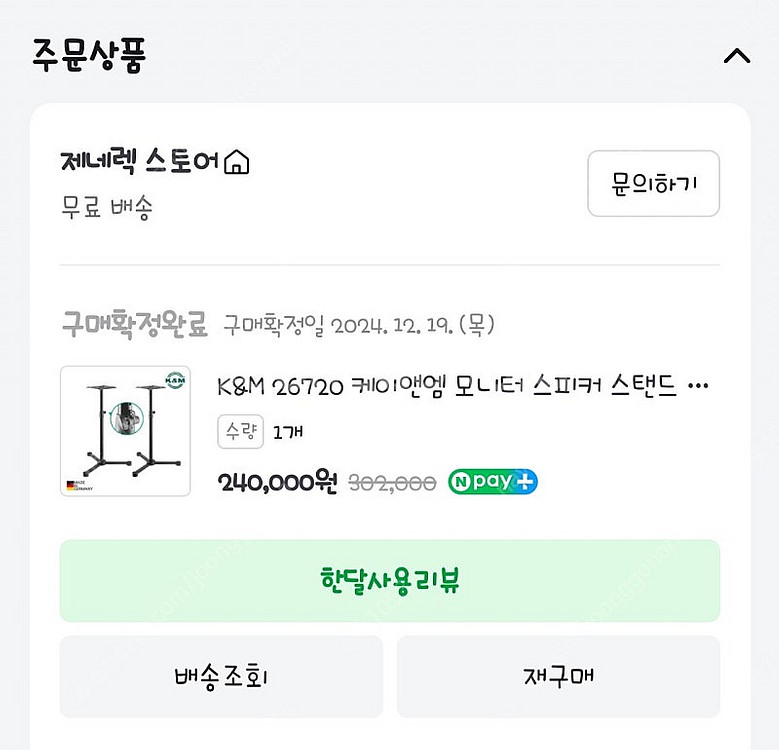This screenshot has width=779, height=750.
Task: Click the Npay plus badge
Action: coord(492,482)
